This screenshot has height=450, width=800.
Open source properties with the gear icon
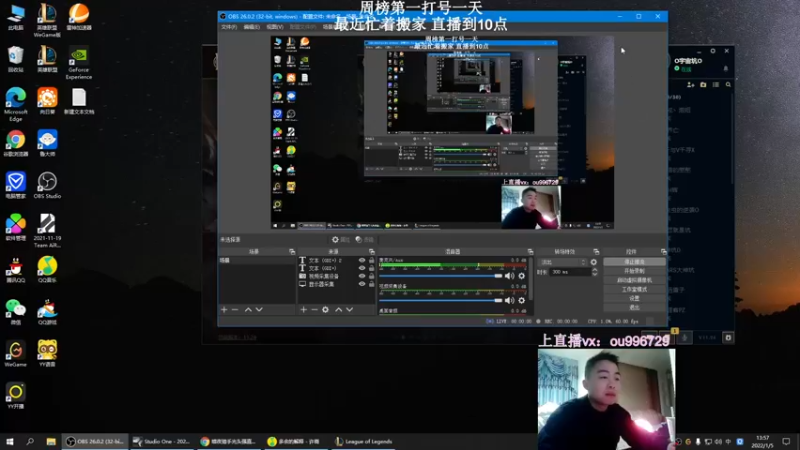(x=326, y=310)
